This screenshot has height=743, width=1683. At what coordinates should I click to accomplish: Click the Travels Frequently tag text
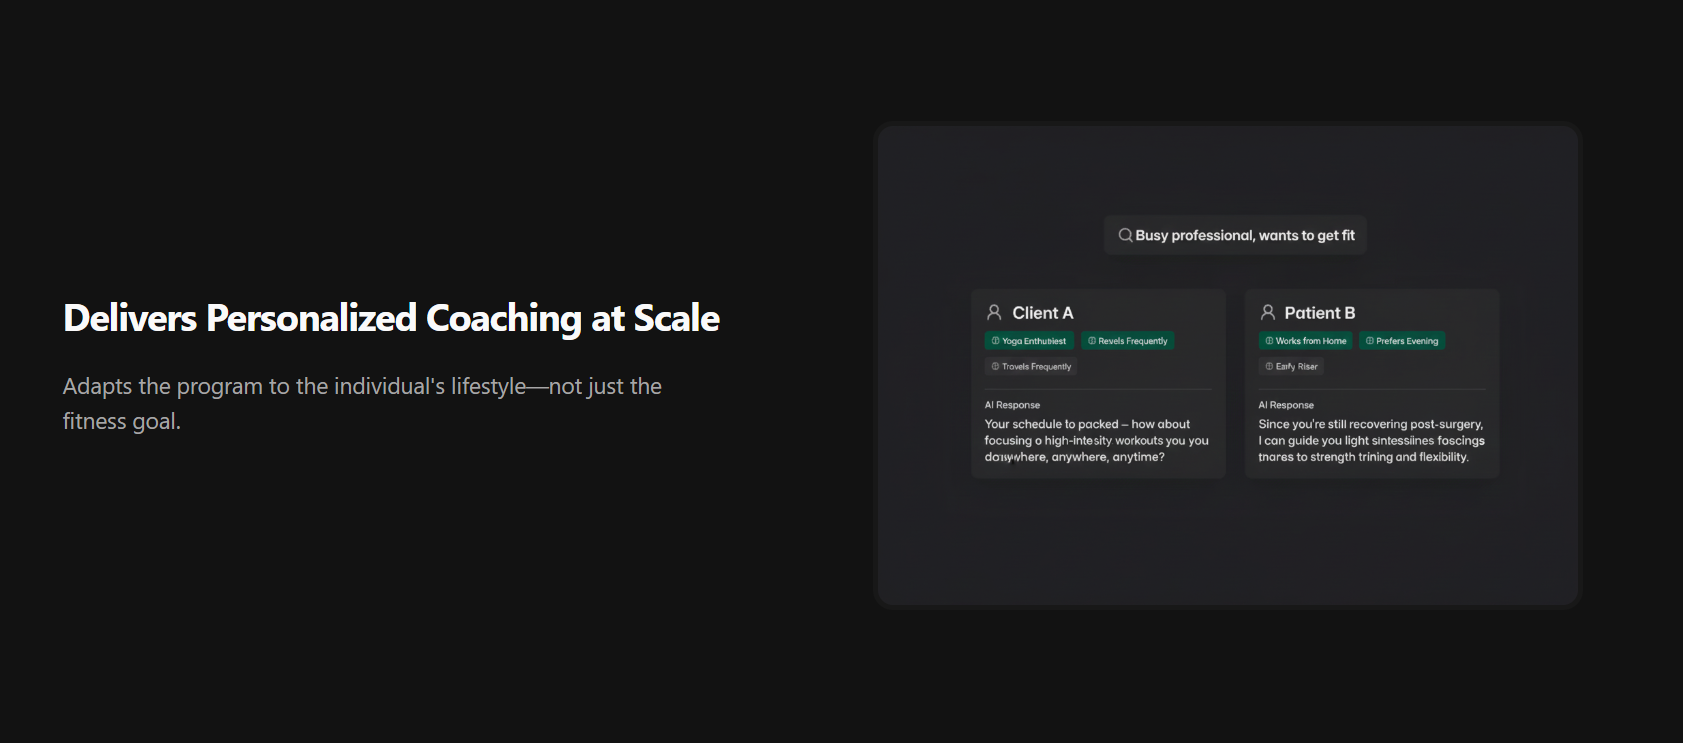tap(1037, 367)
